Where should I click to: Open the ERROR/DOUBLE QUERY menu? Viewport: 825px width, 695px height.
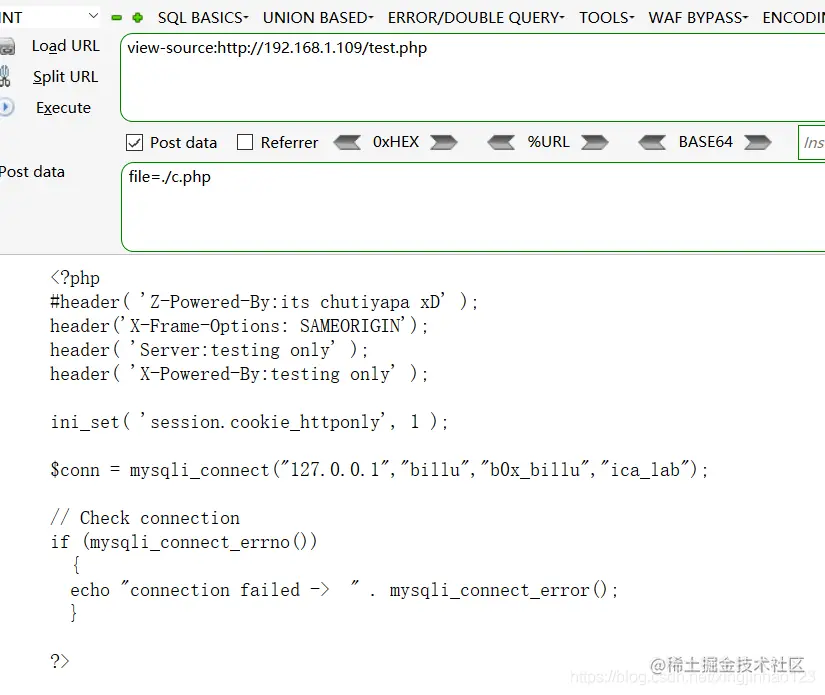click(476, 18)
